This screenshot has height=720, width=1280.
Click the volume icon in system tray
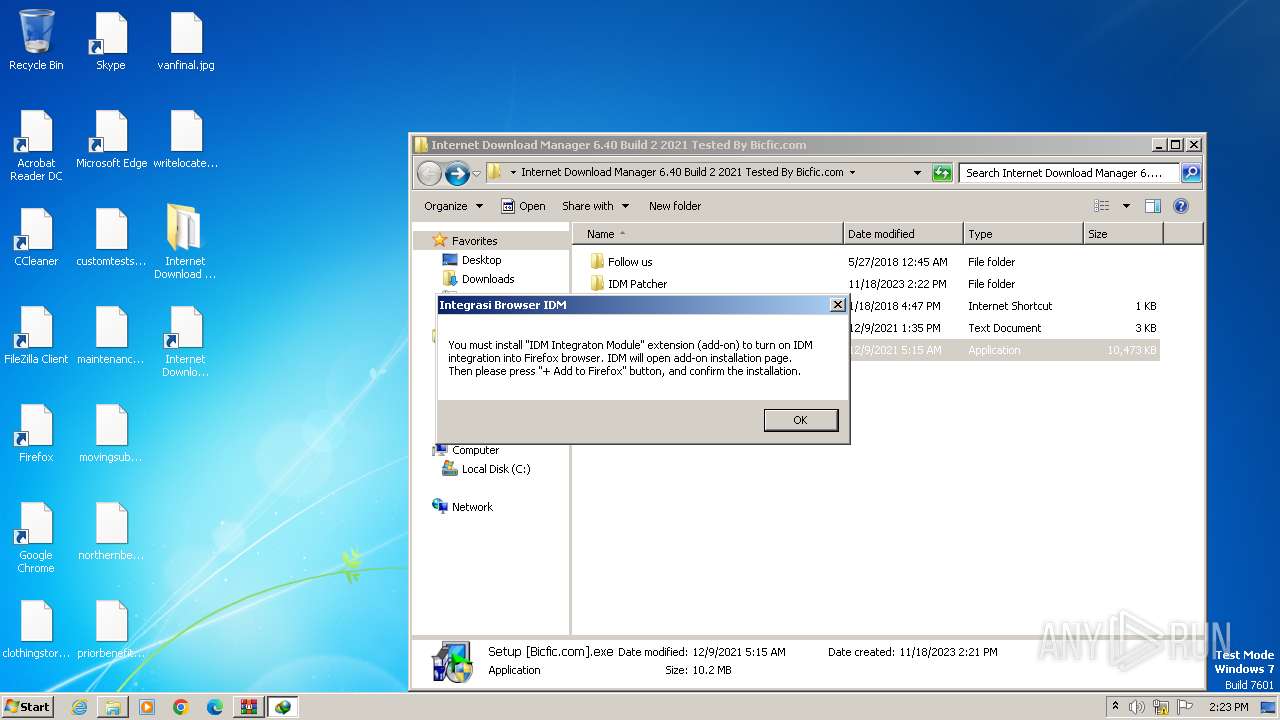[1137, 707]
